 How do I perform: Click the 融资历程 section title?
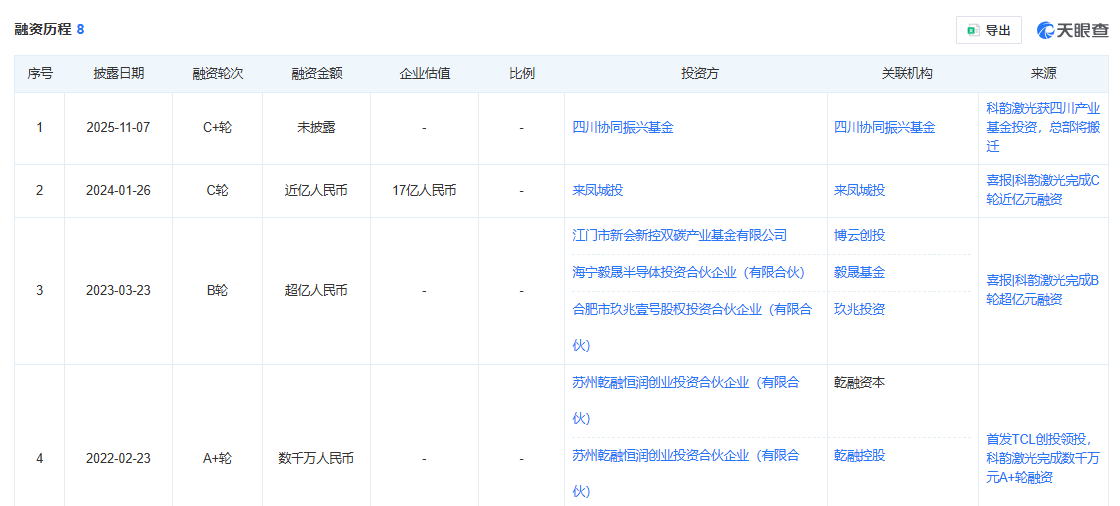click(x=43, y=30)
